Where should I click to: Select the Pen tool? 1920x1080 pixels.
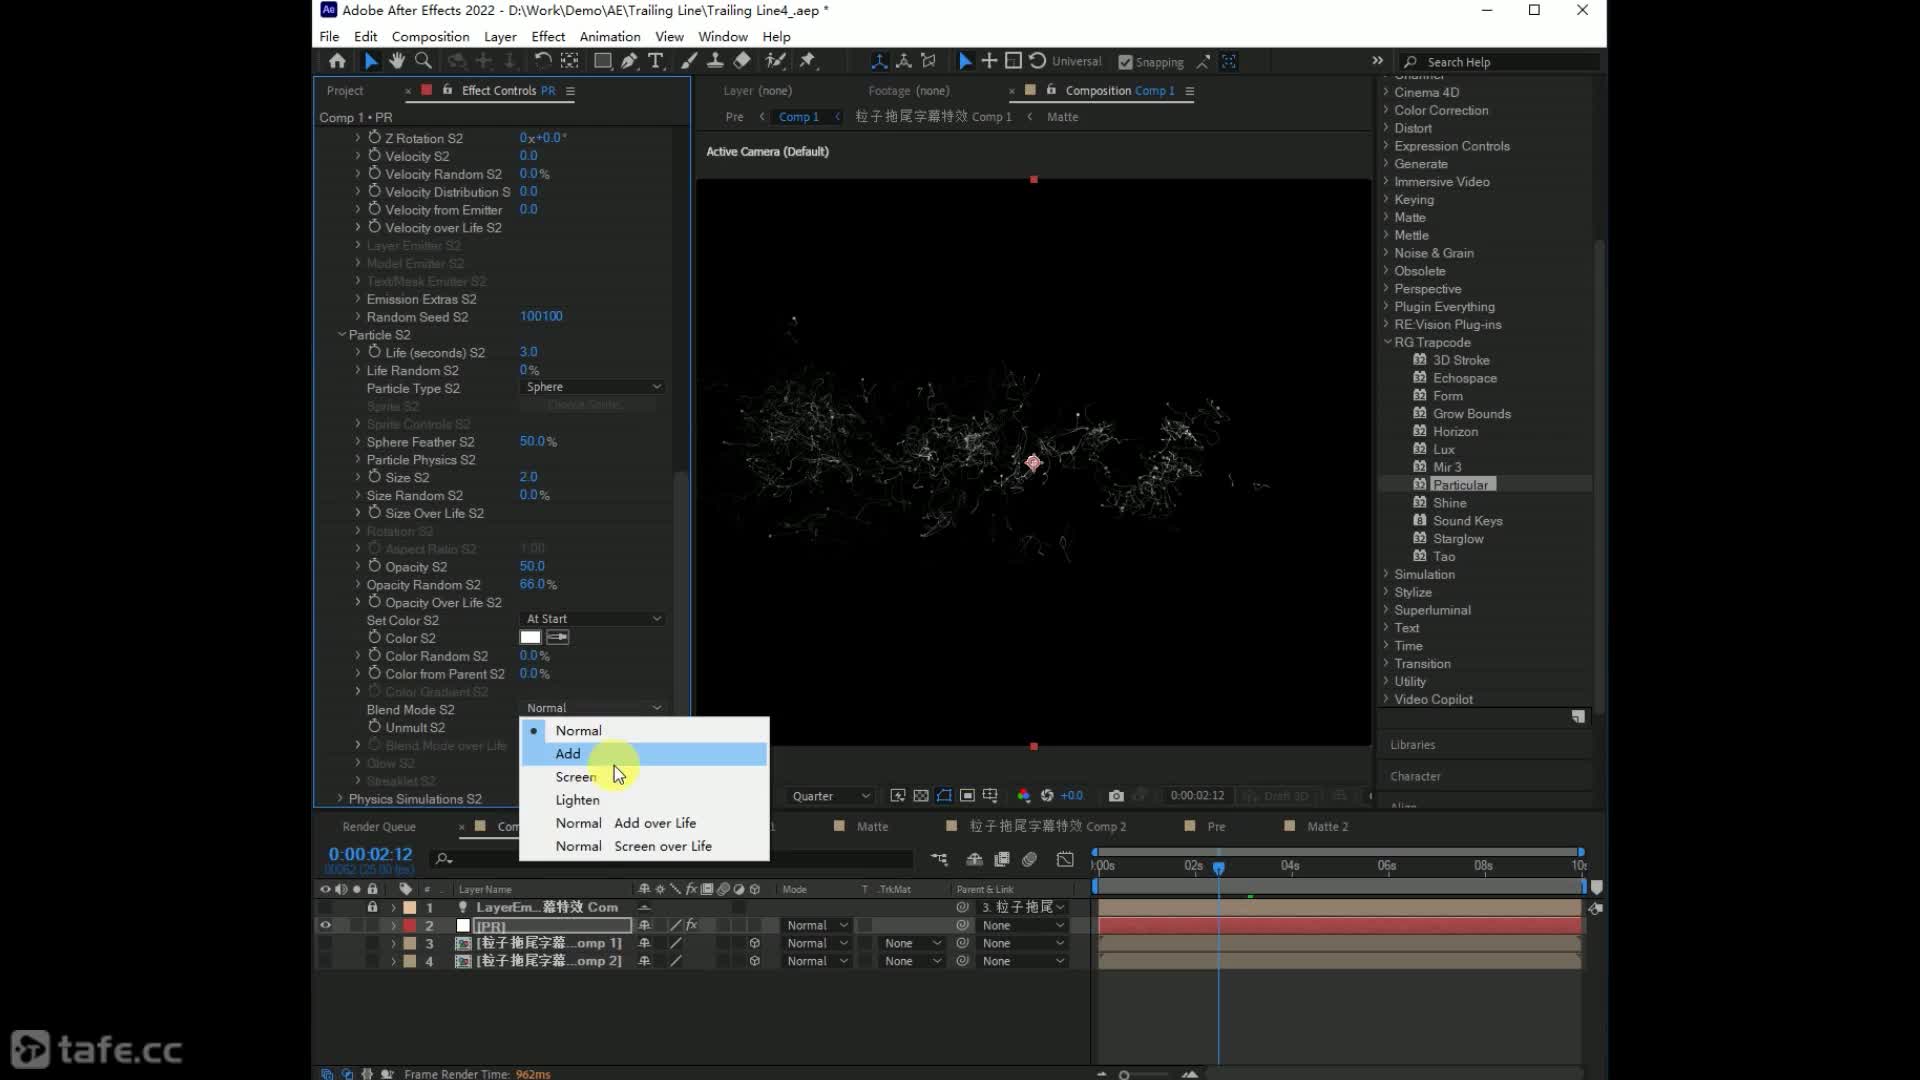(x=629, y=61)
